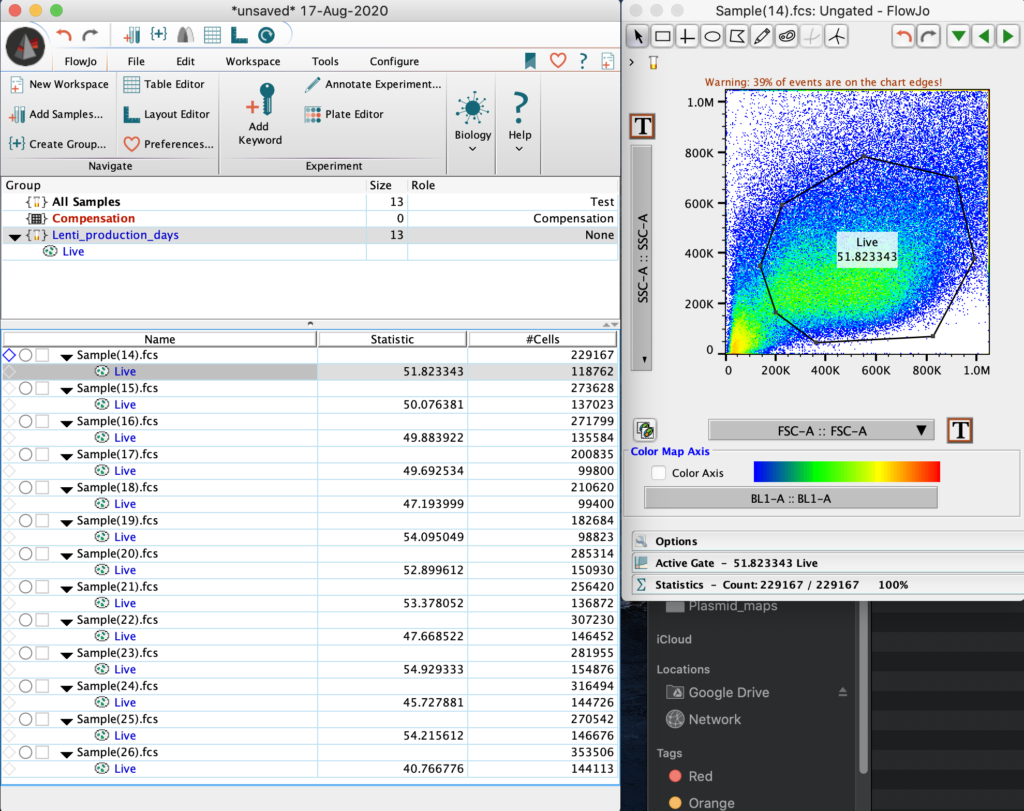Toggle the circle marker for Sample(20).fcs
This screenshot has width=1024, height=811.
click(25, 554)
